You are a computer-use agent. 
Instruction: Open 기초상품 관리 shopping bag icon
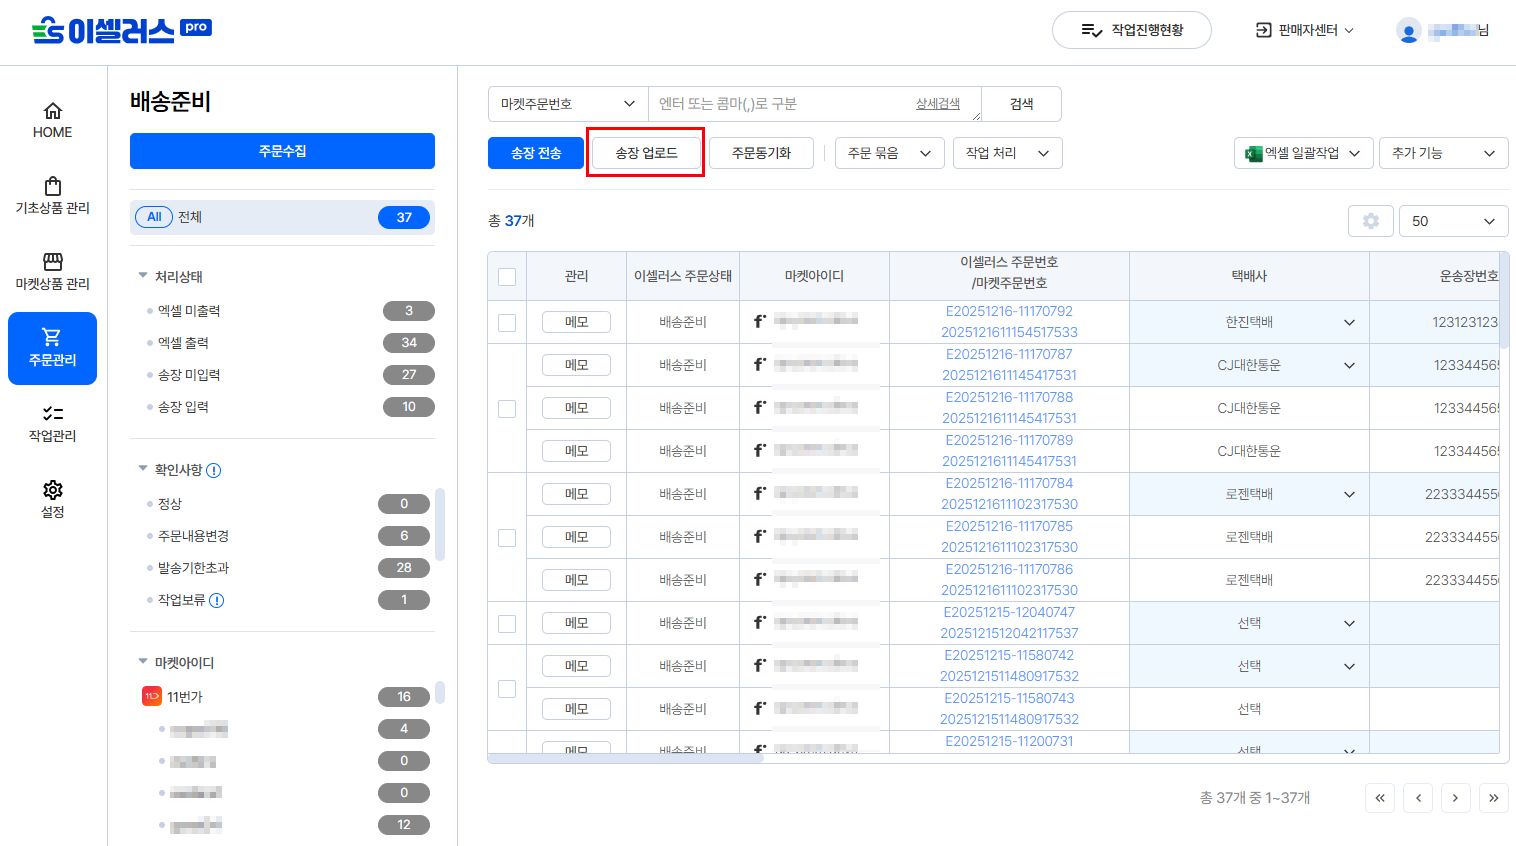pyautogui.click(x=52, y=187)
